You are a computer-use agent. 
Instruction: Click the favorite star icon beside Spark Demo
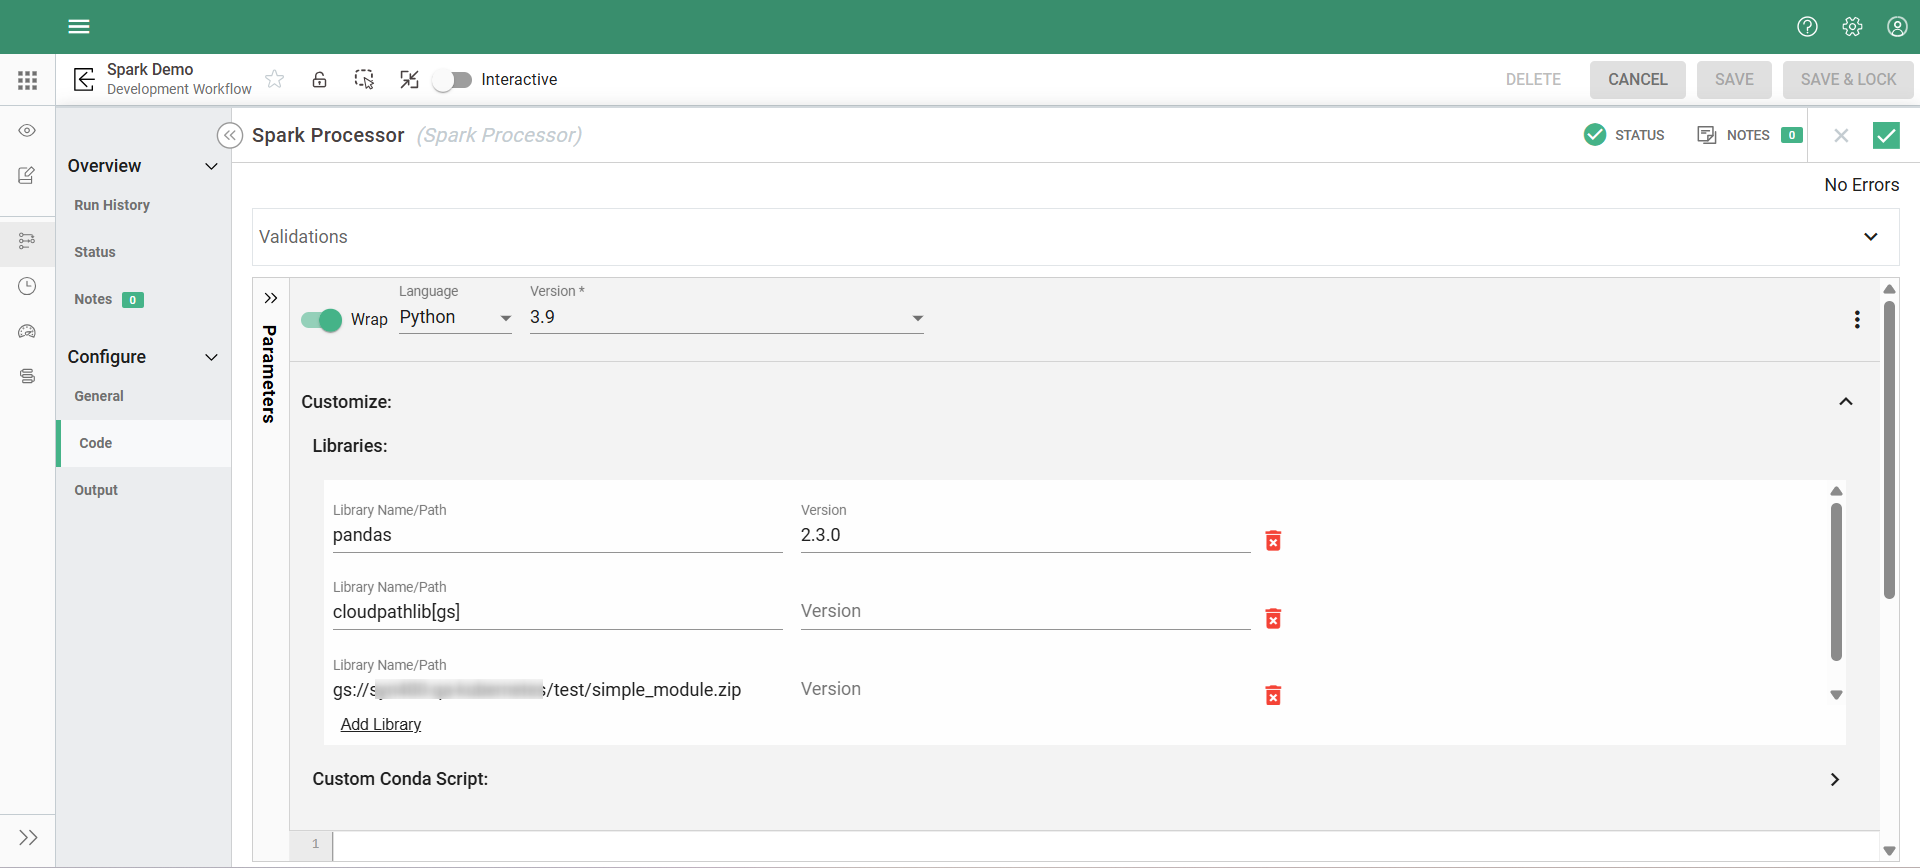275,79
